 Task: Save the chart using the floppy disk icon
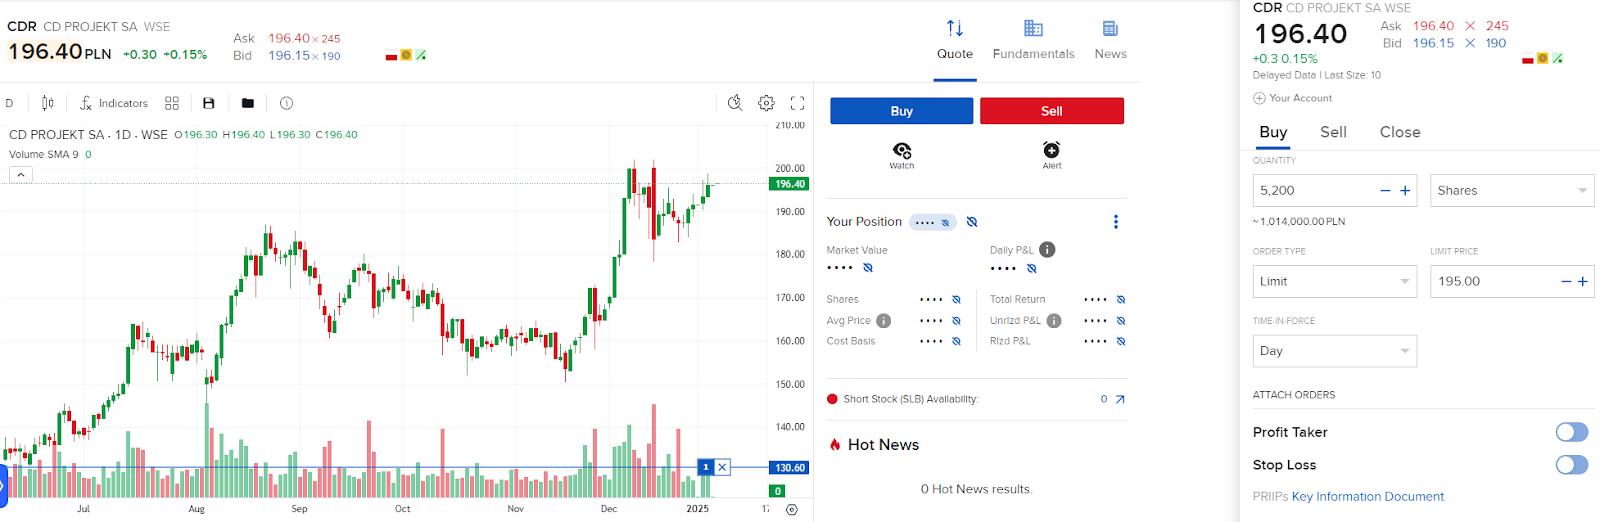pos(209,103)
